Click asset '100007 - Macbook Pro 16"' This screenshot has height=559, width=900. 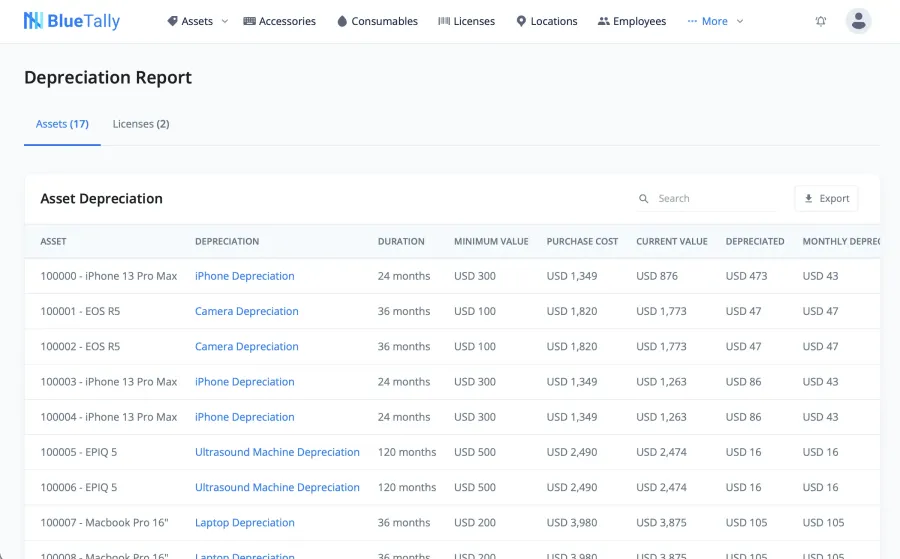tap(104, 523)
